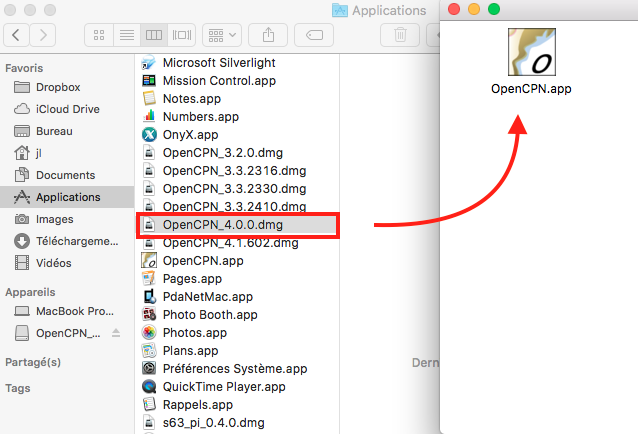Click the iCloud Drive cloud icon
Screen dimensions: 638x434
click(x=22, y=109)
